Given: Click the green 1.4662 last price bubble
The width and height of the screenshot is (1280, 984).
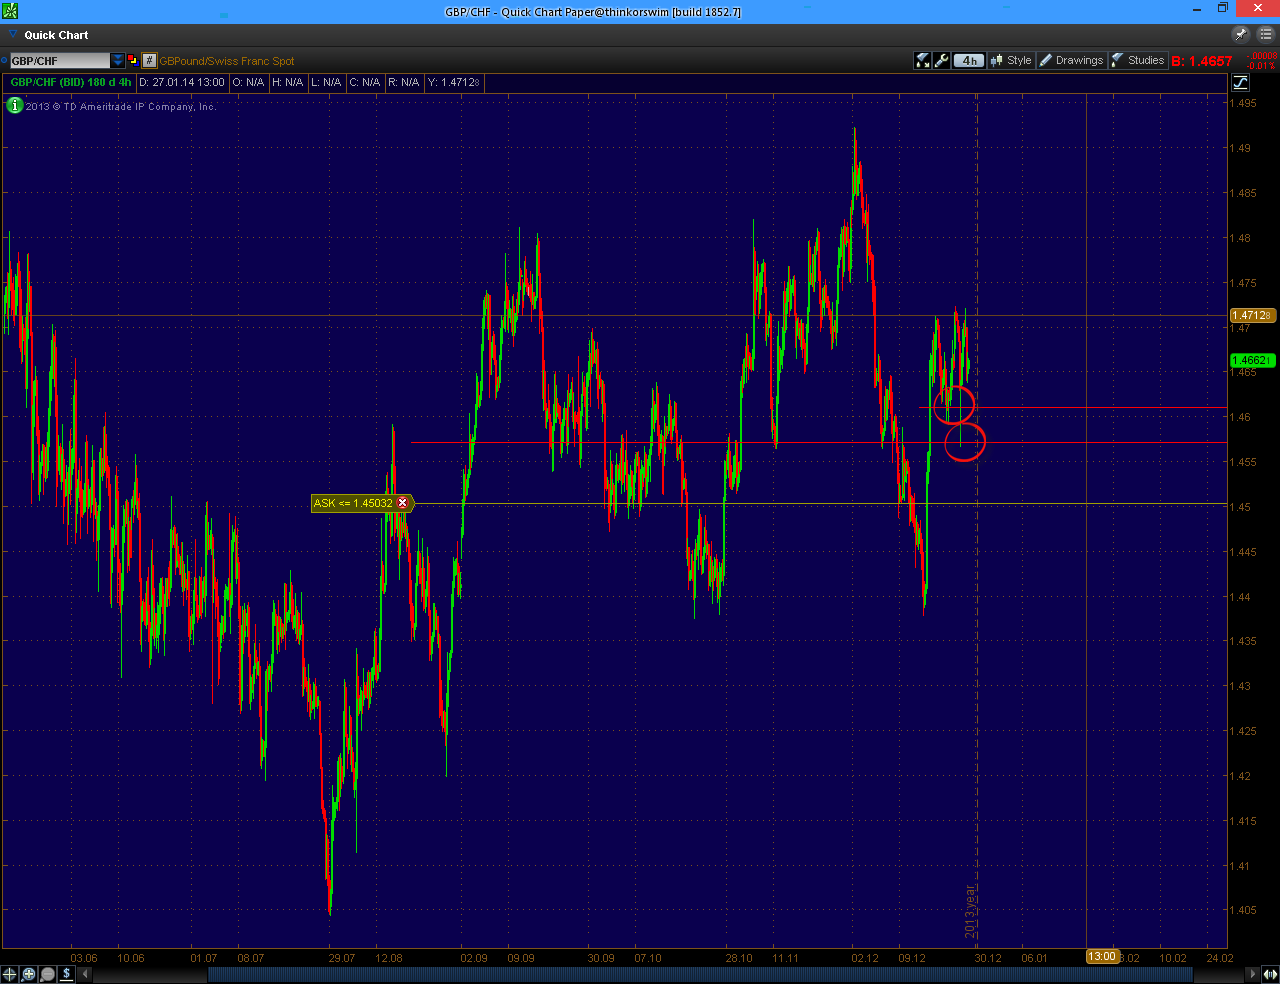Looking at the screenshot, I should click(1251, 360).
